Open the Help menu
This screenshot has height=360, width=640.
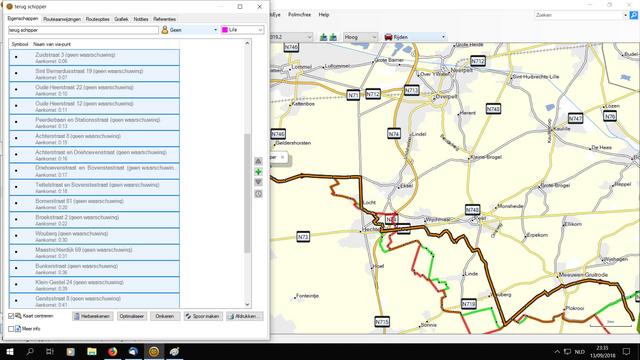[324, 15]
